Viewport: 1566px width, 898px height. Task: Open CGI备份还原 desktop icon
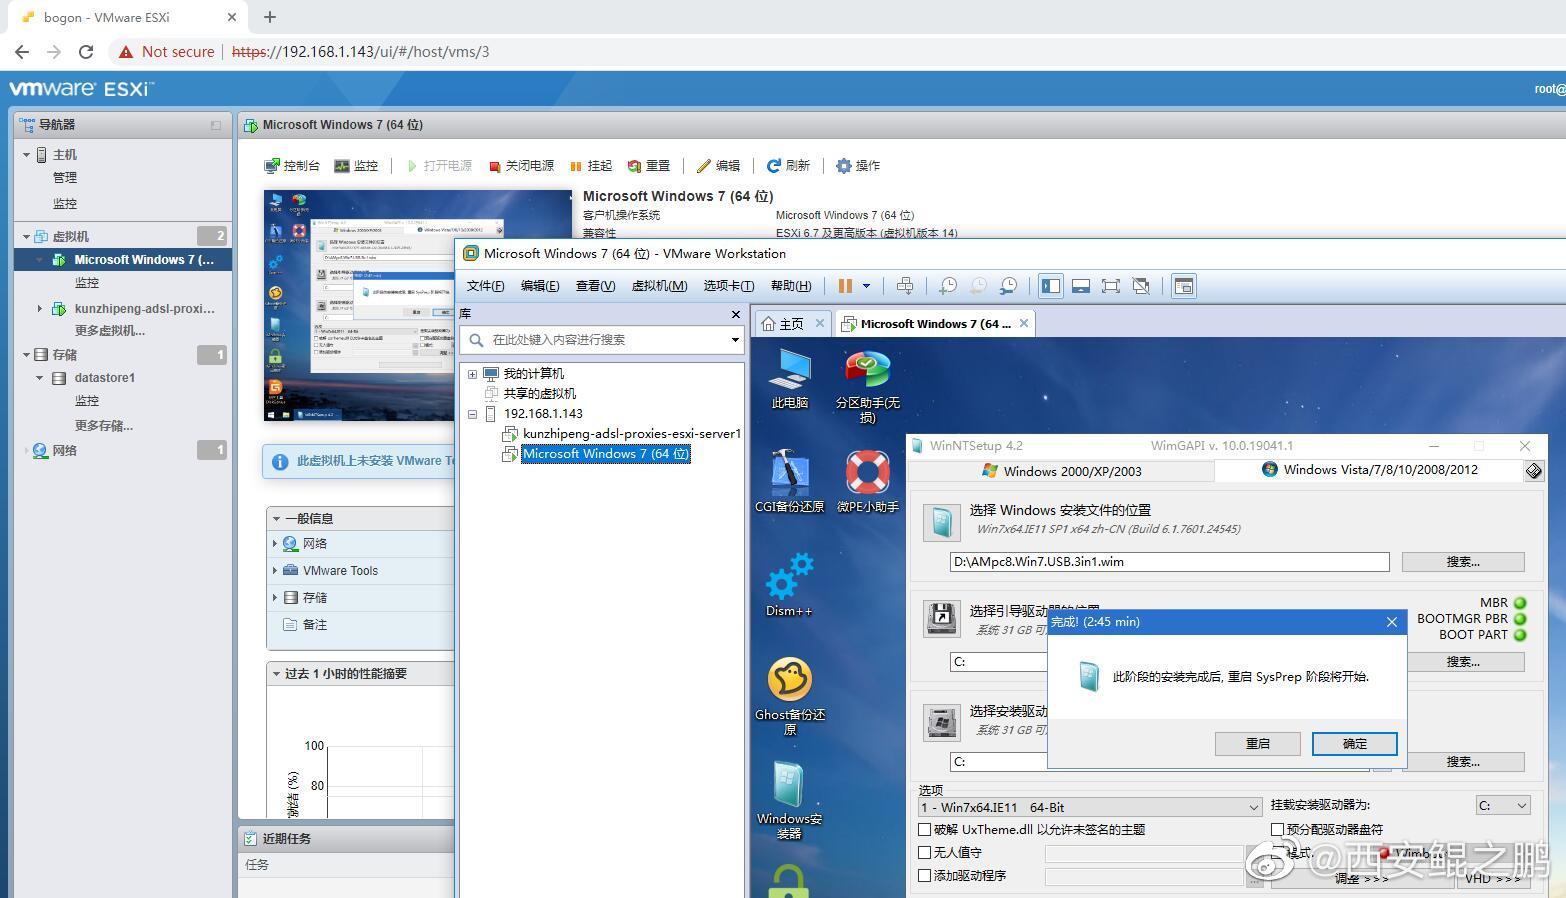[x=790, y=482]
